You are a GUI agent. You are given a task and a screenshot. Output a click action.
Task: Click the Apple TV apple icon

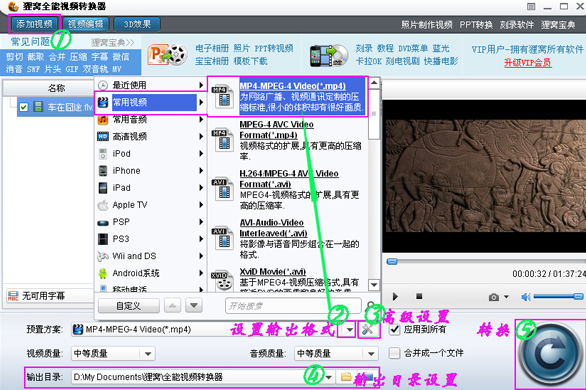point(103,205)
